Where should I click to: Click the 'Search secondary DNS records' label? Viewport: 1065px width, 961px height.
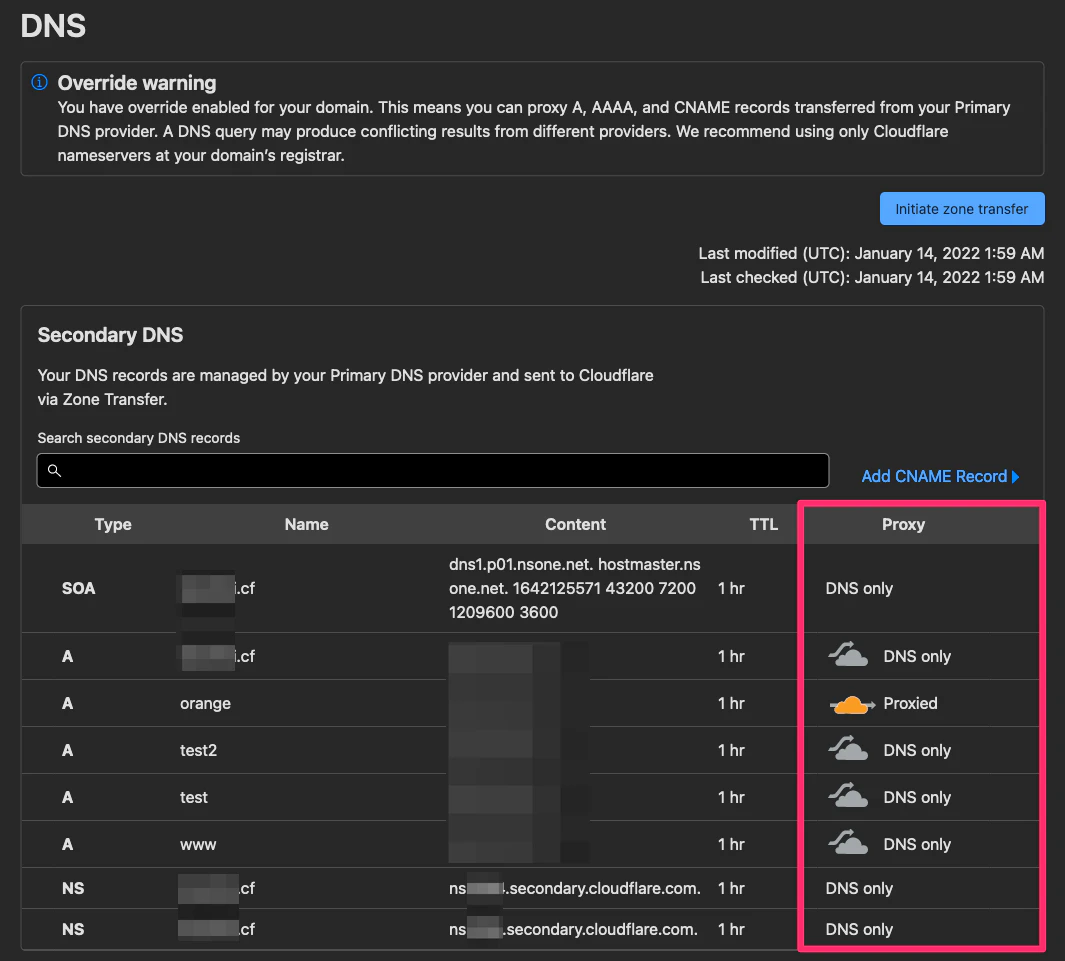139,438
